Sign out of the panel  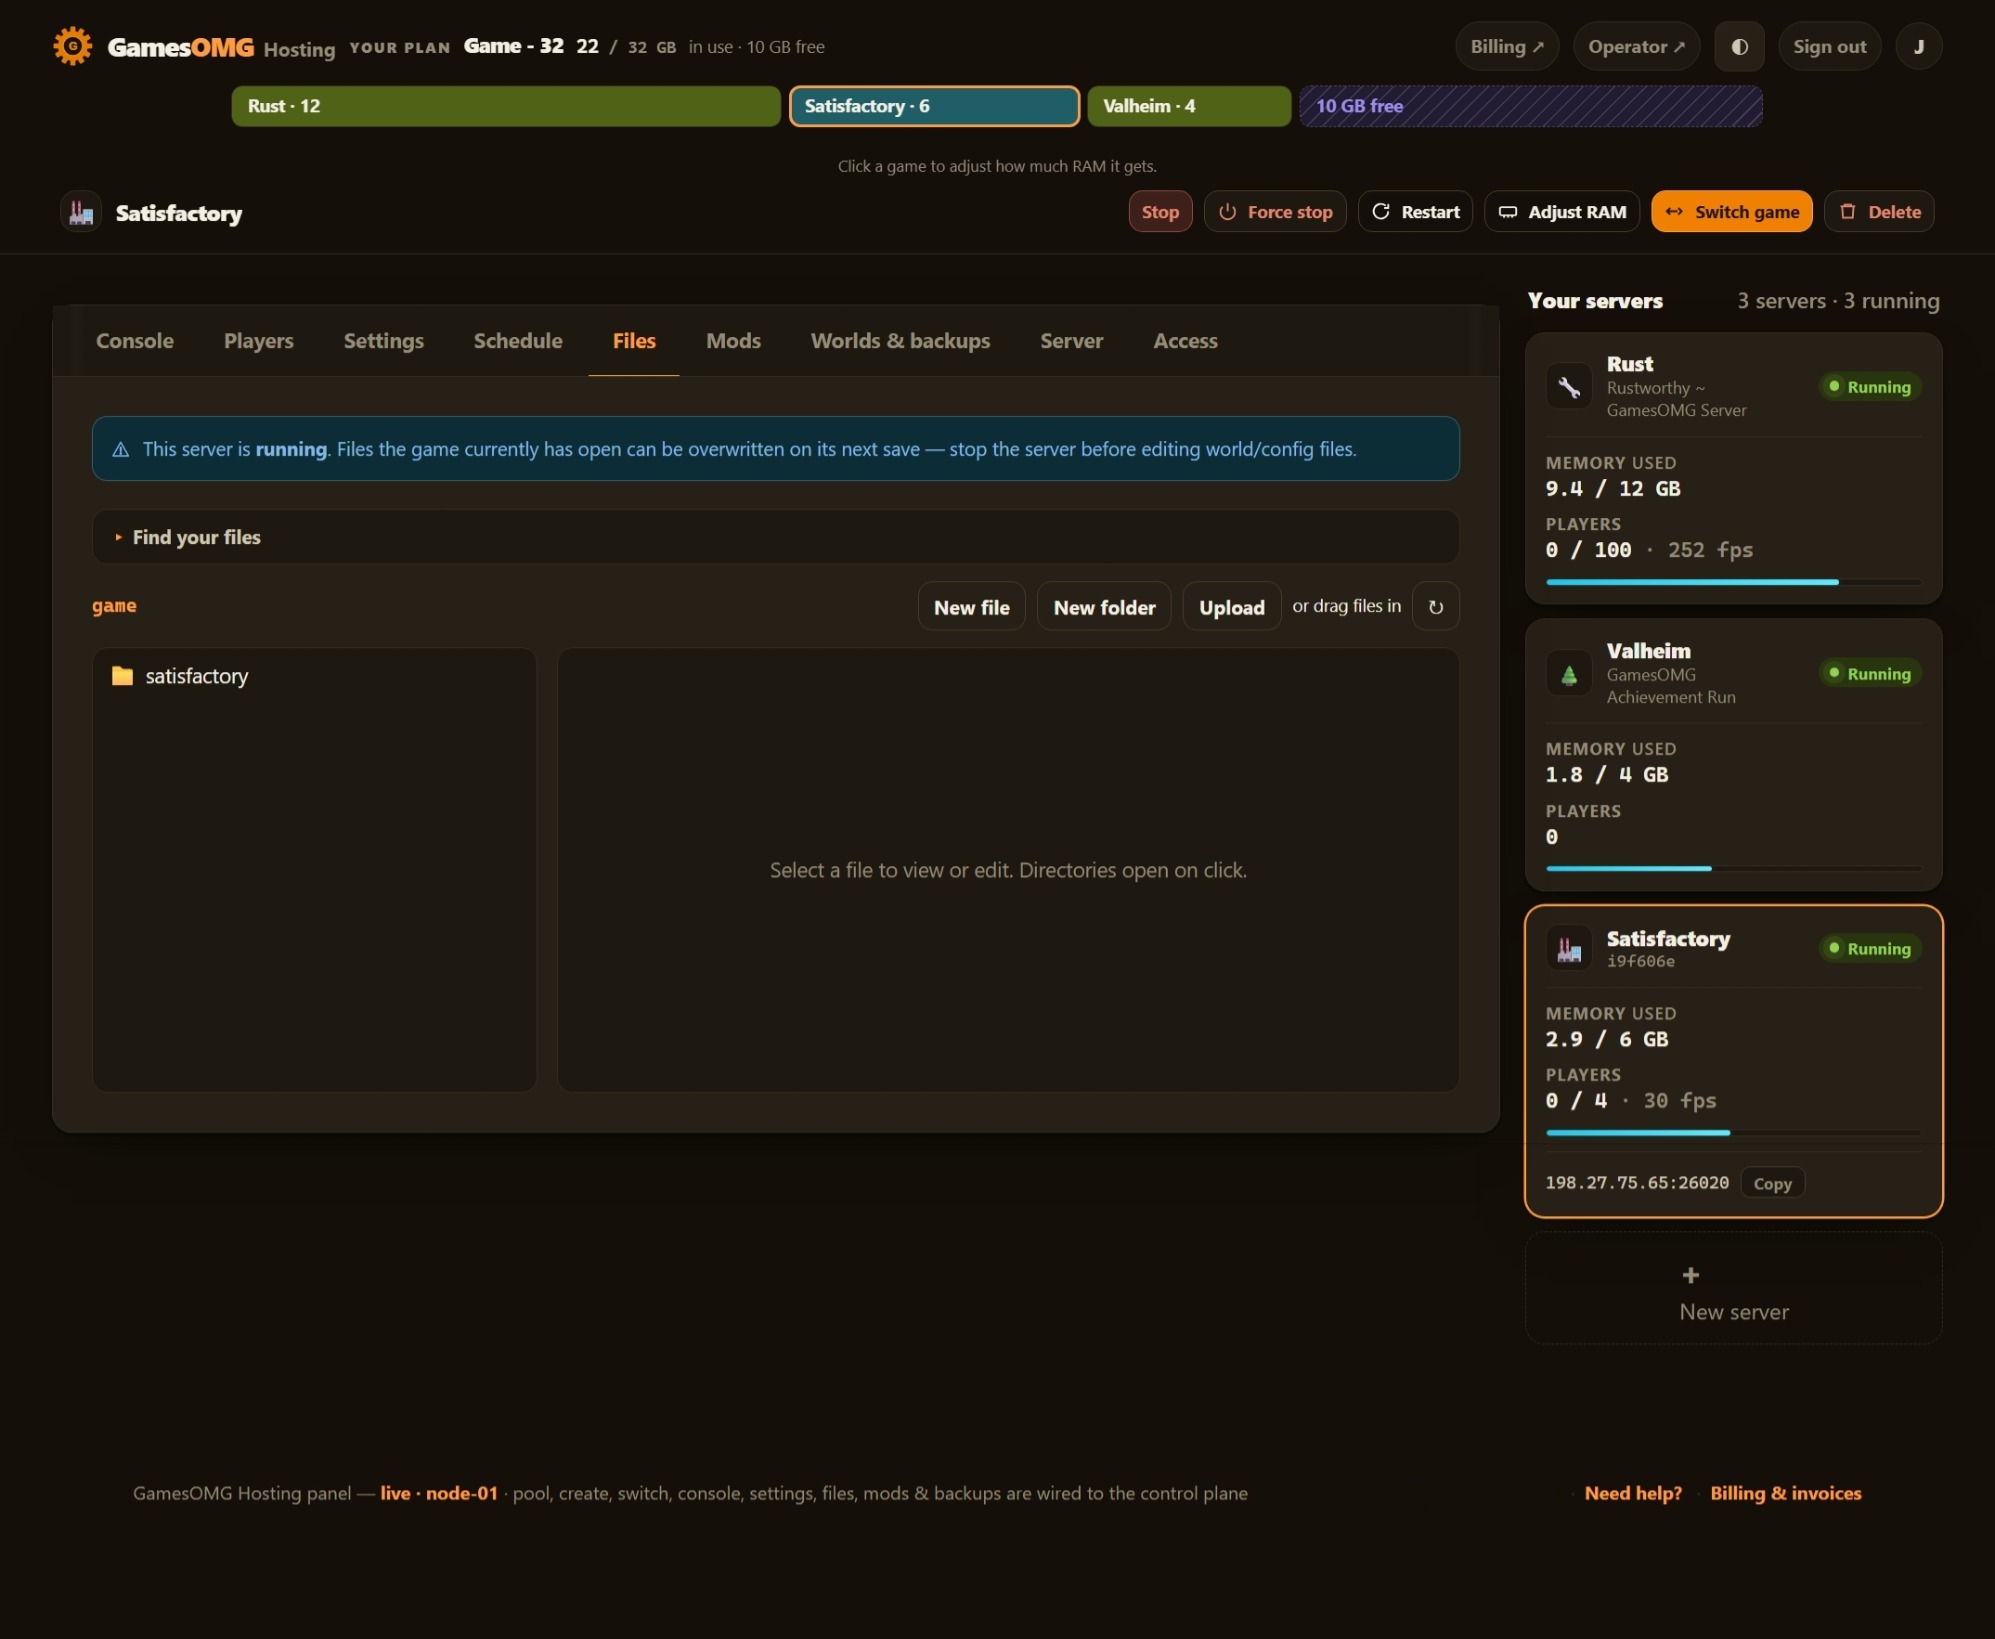pos(1829,47)
